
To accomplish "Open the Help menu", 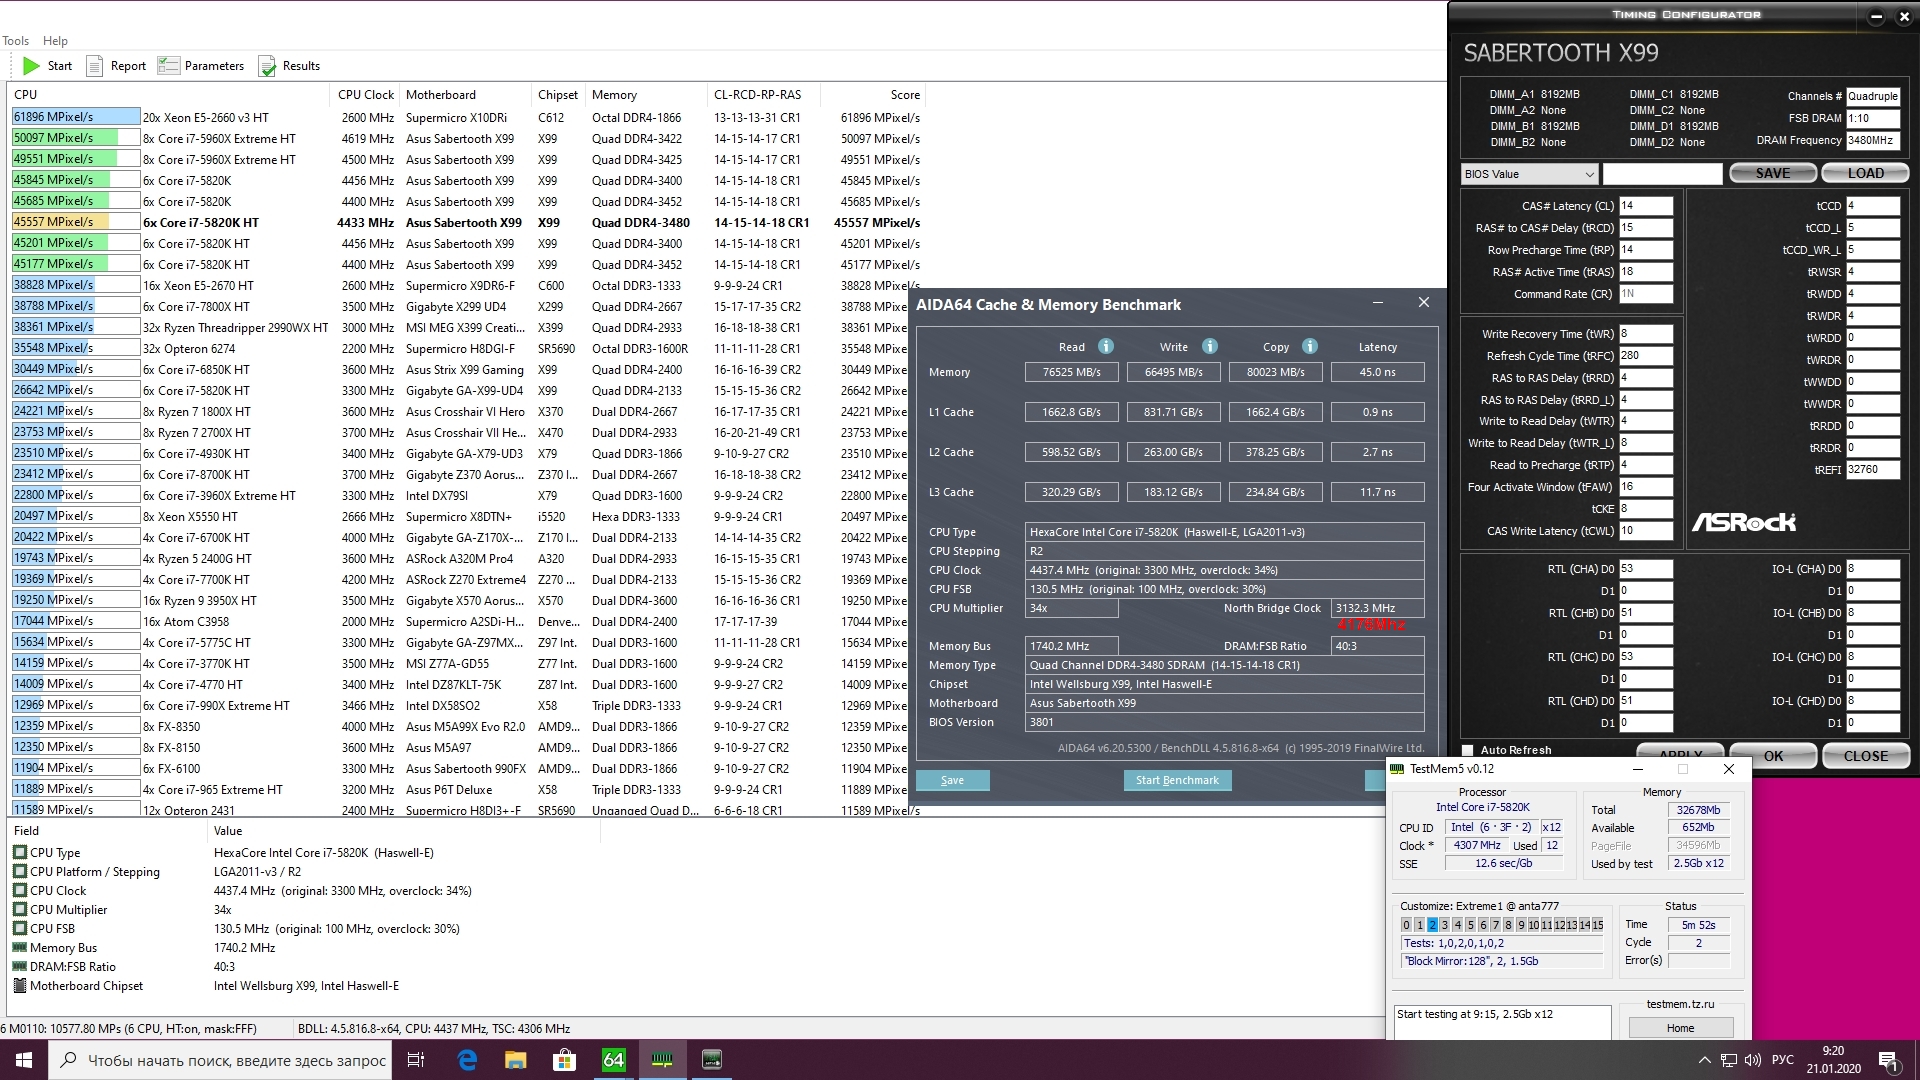I will click(55, 41).
